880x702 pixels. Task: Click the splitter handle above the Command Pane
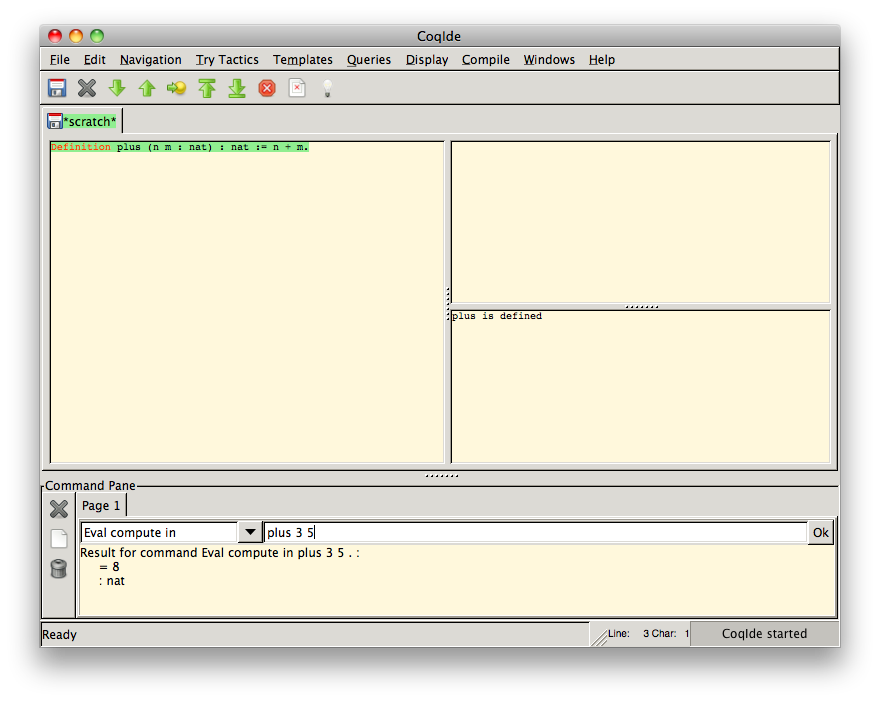(442, 476)
